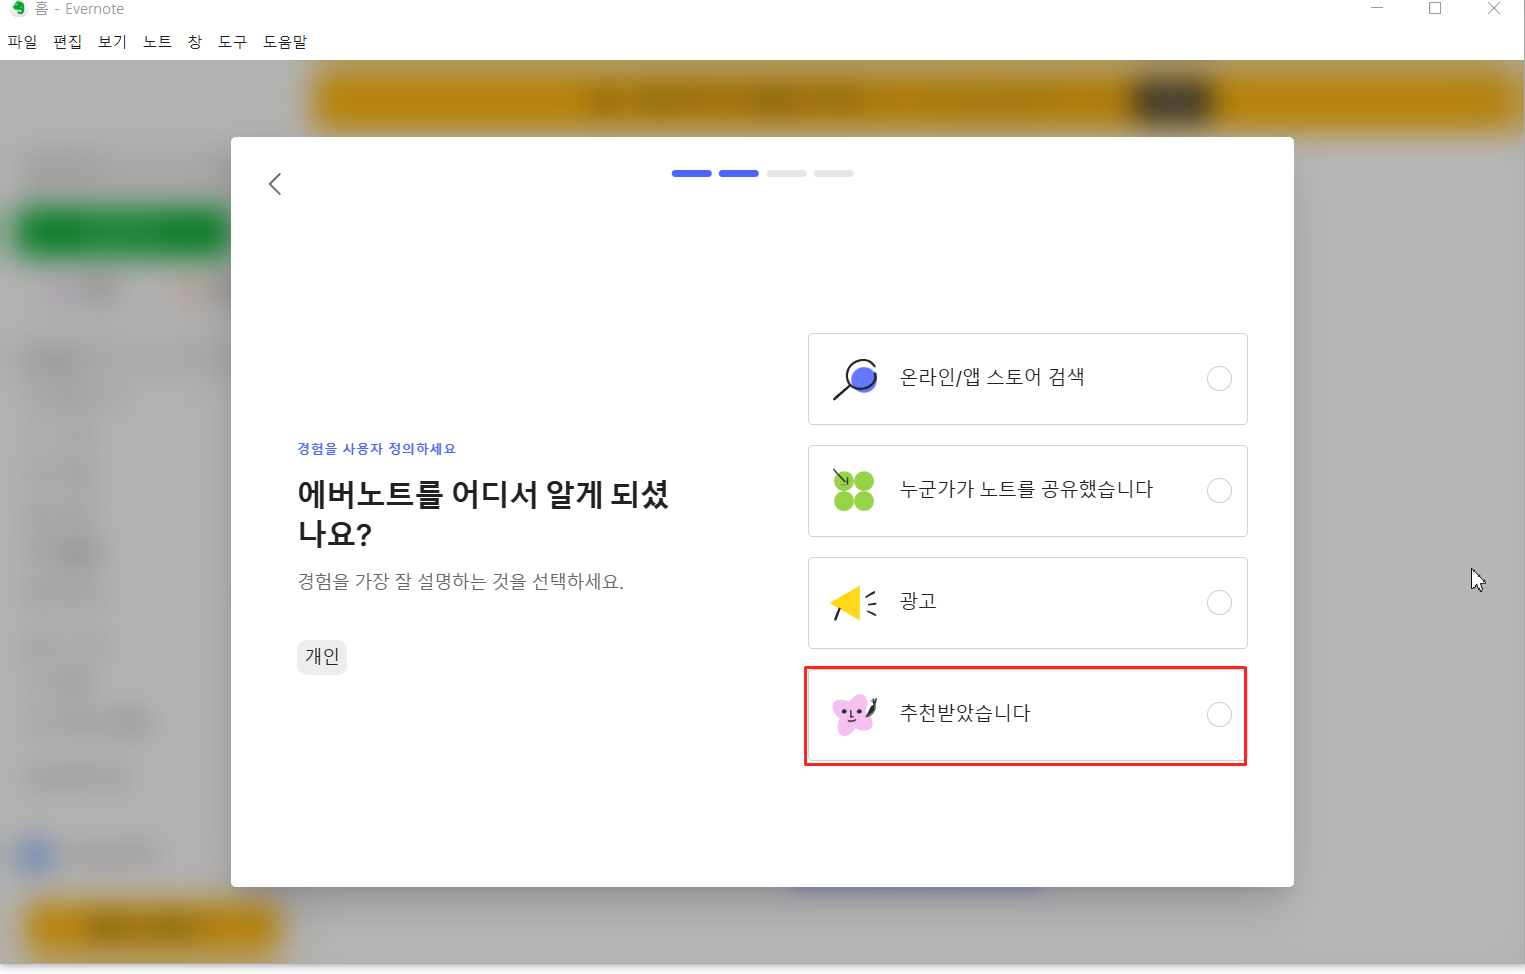Image resolution: width=1525 pixels, height=974 pixels.
Task: Choose the 온라인/앱 스토어 검색 option text
Action: coord(992,378)
